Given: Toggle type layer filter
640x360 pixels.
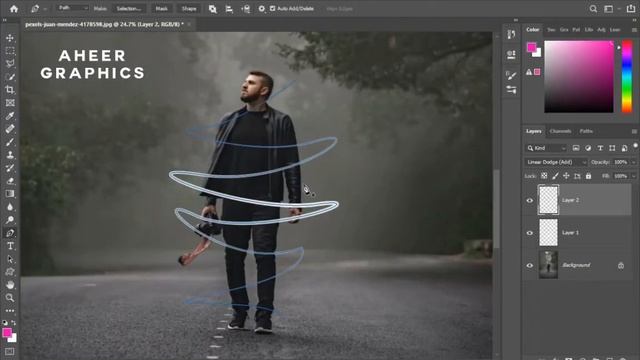Looking at the screenshot, I should (600, 148).
